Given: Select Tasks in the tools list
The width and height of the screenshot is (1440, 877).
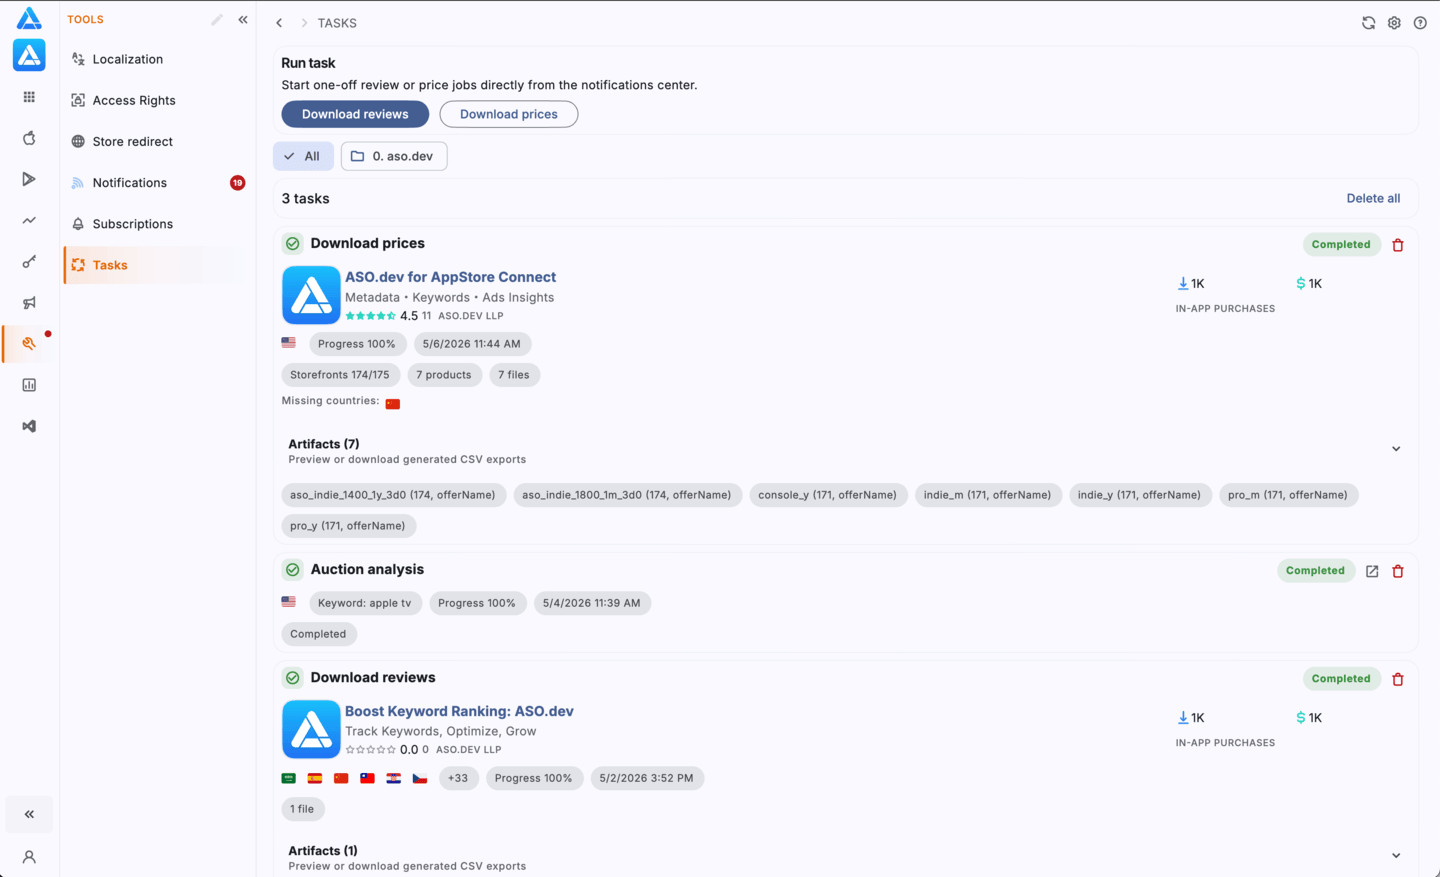Looking at the screenshot, I should pos(156,265).
